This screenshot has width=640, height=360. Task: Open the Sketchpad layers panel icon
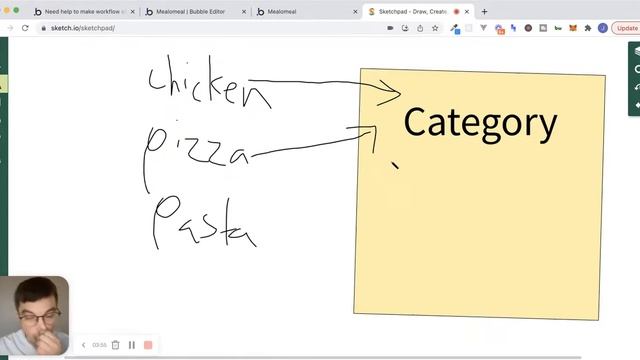(637, 51)
